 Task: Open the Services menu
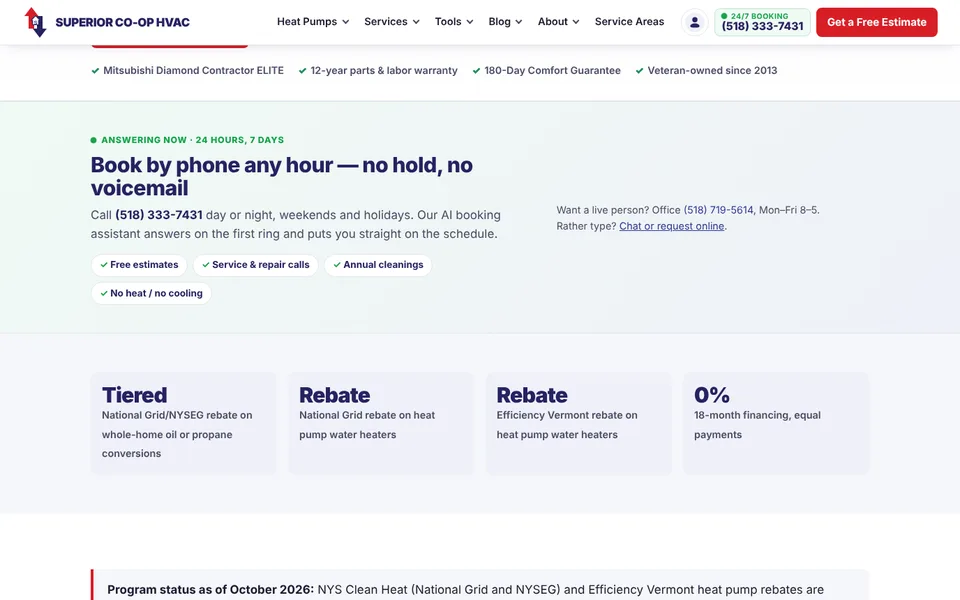point(392,21)
